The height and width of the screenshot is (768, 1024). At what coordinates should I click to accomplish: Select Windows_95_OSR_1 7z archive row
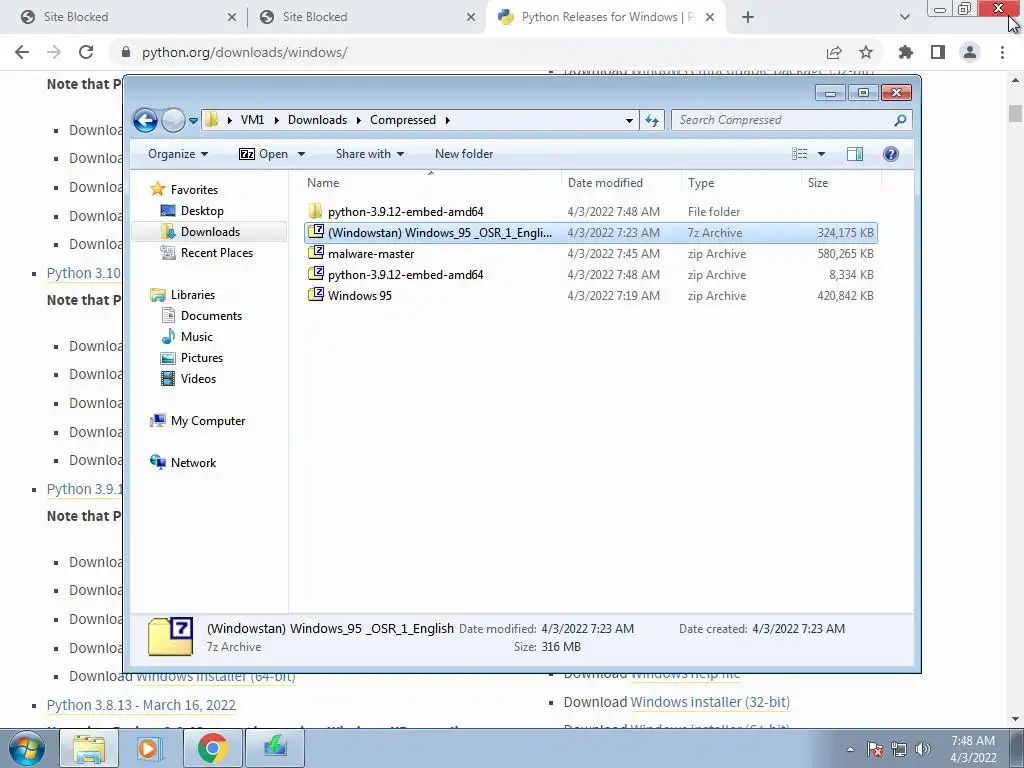tap(590, 232)
